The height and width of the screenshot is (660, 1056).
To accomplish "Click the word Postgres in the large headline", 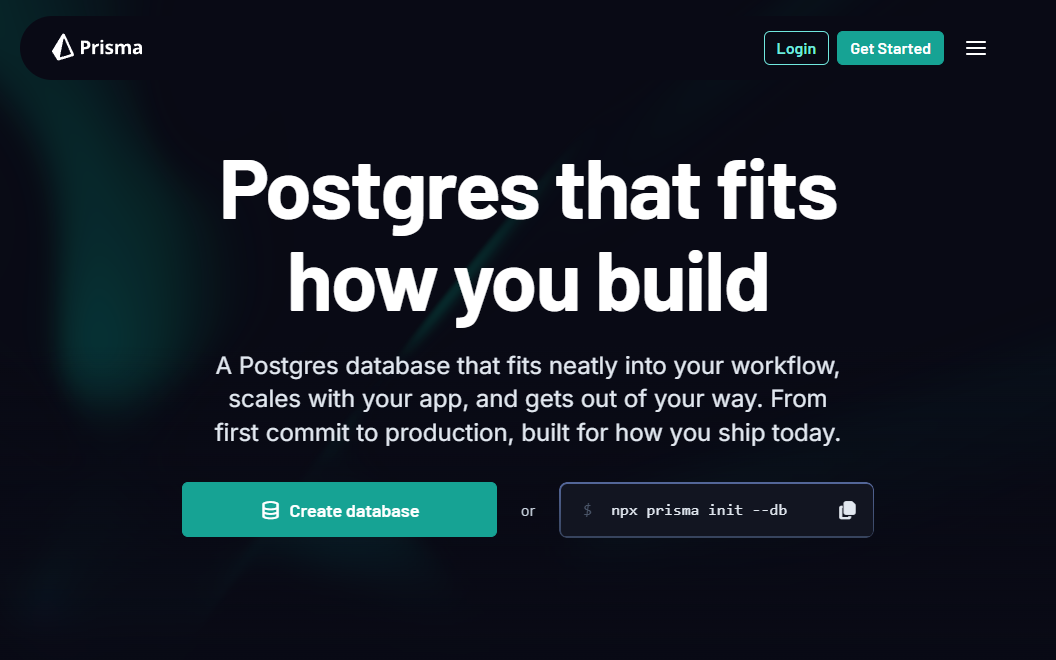I will click(x=379, y=191).
